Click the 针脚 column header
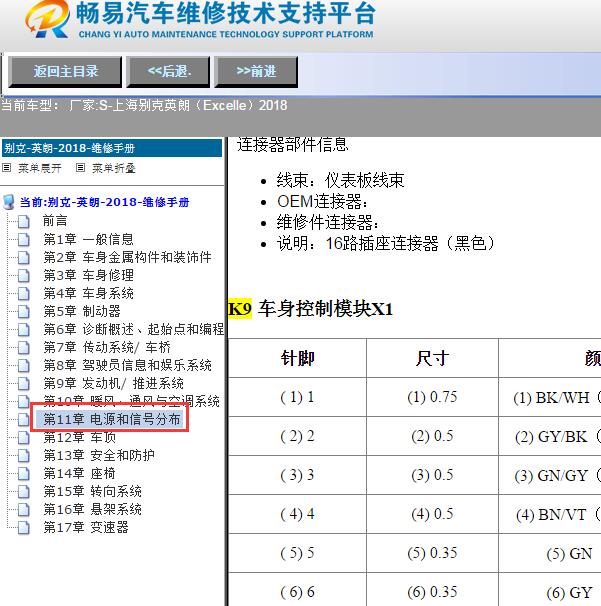 [x=297, y=358]
